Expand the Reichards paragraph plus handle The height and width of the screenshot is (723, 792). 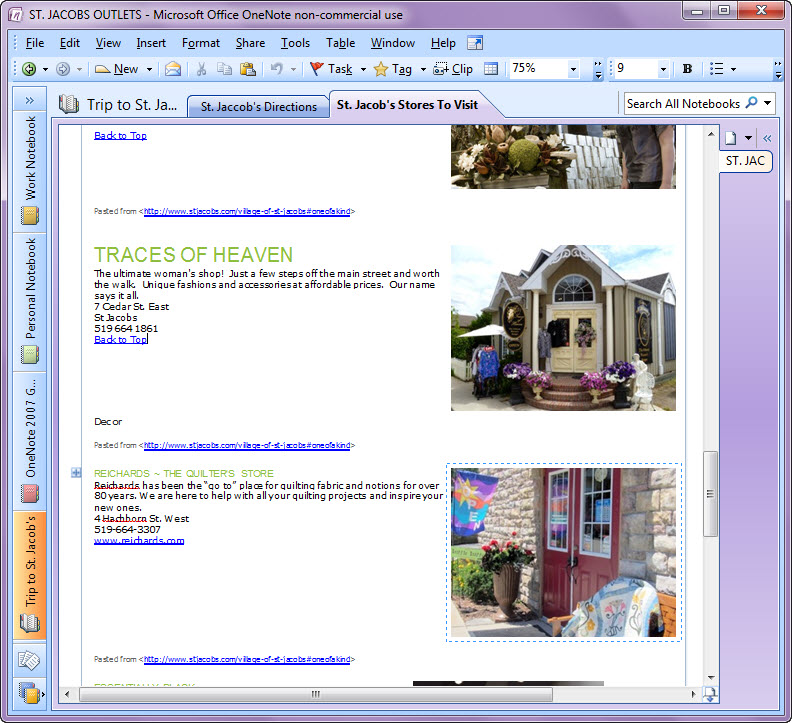[76, 473]
